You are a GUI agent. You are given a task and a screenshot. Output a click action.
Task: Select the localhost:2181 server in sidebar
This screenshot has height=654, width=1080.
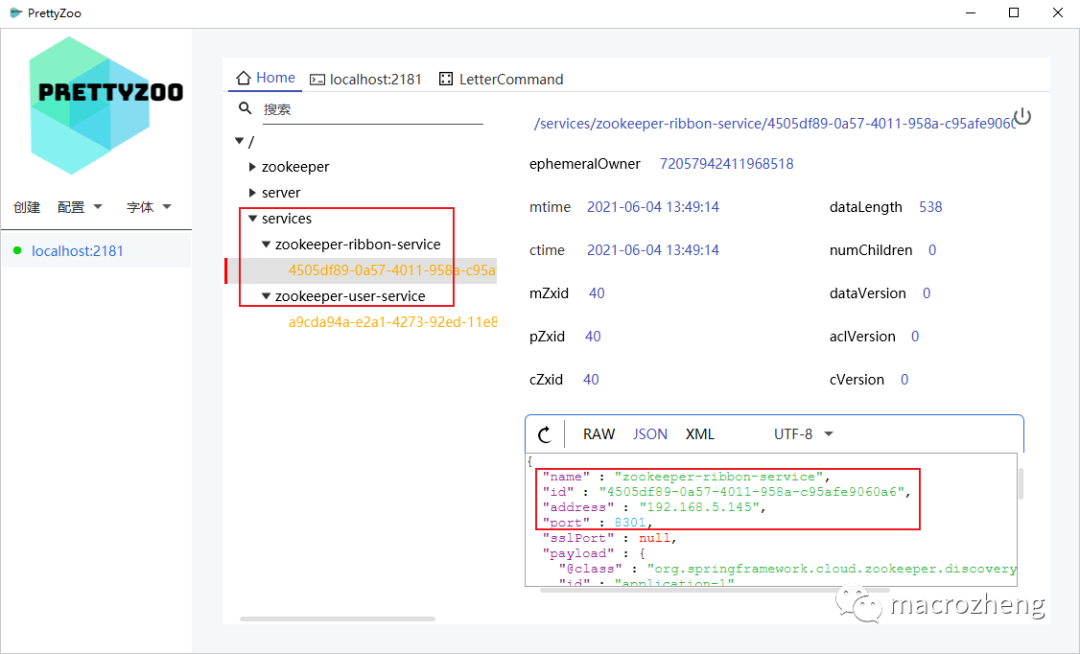pos(77,251)
